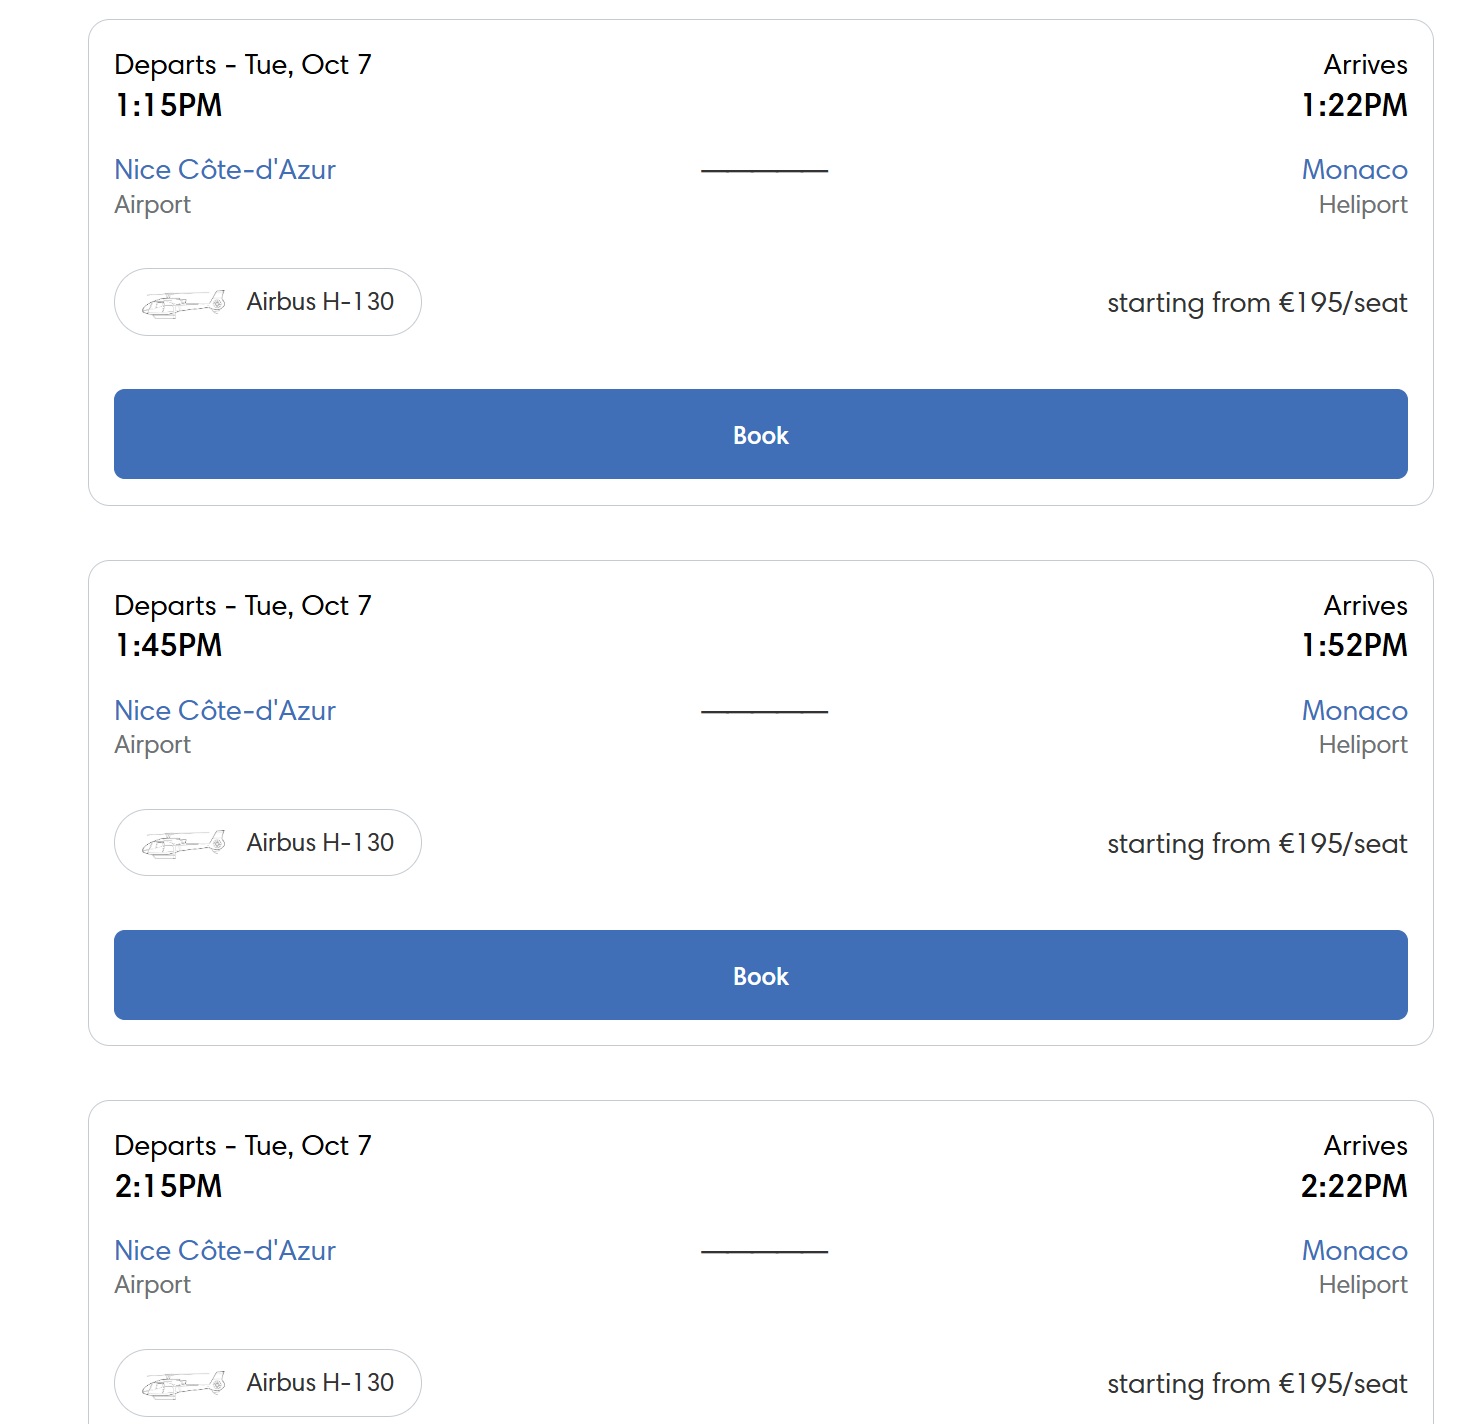Select Airbus H-130 label on 2:15PM flight
The width and height of the screenshot is (1483, 1424).
320,1383
